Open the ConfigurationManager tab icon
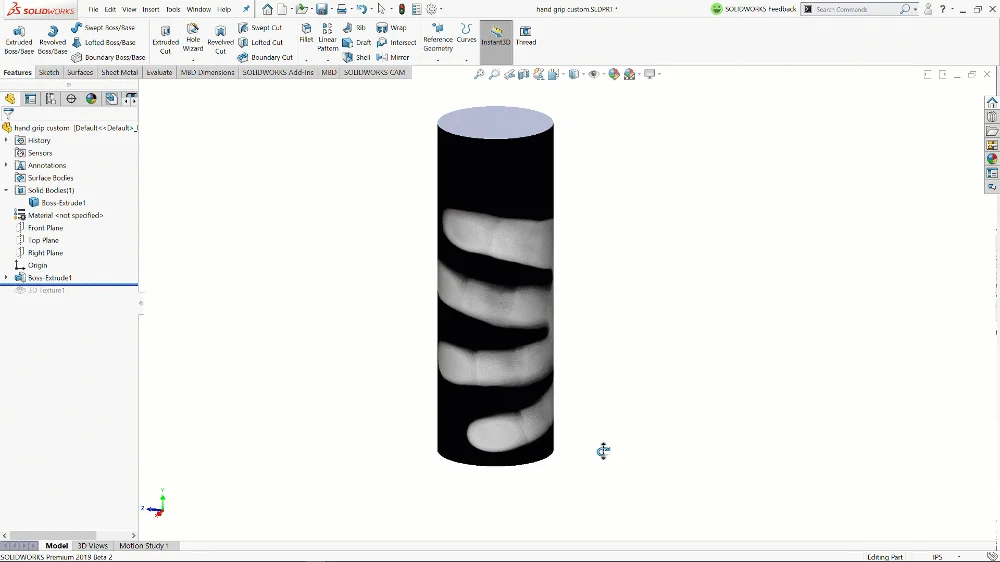 point(51,99)
